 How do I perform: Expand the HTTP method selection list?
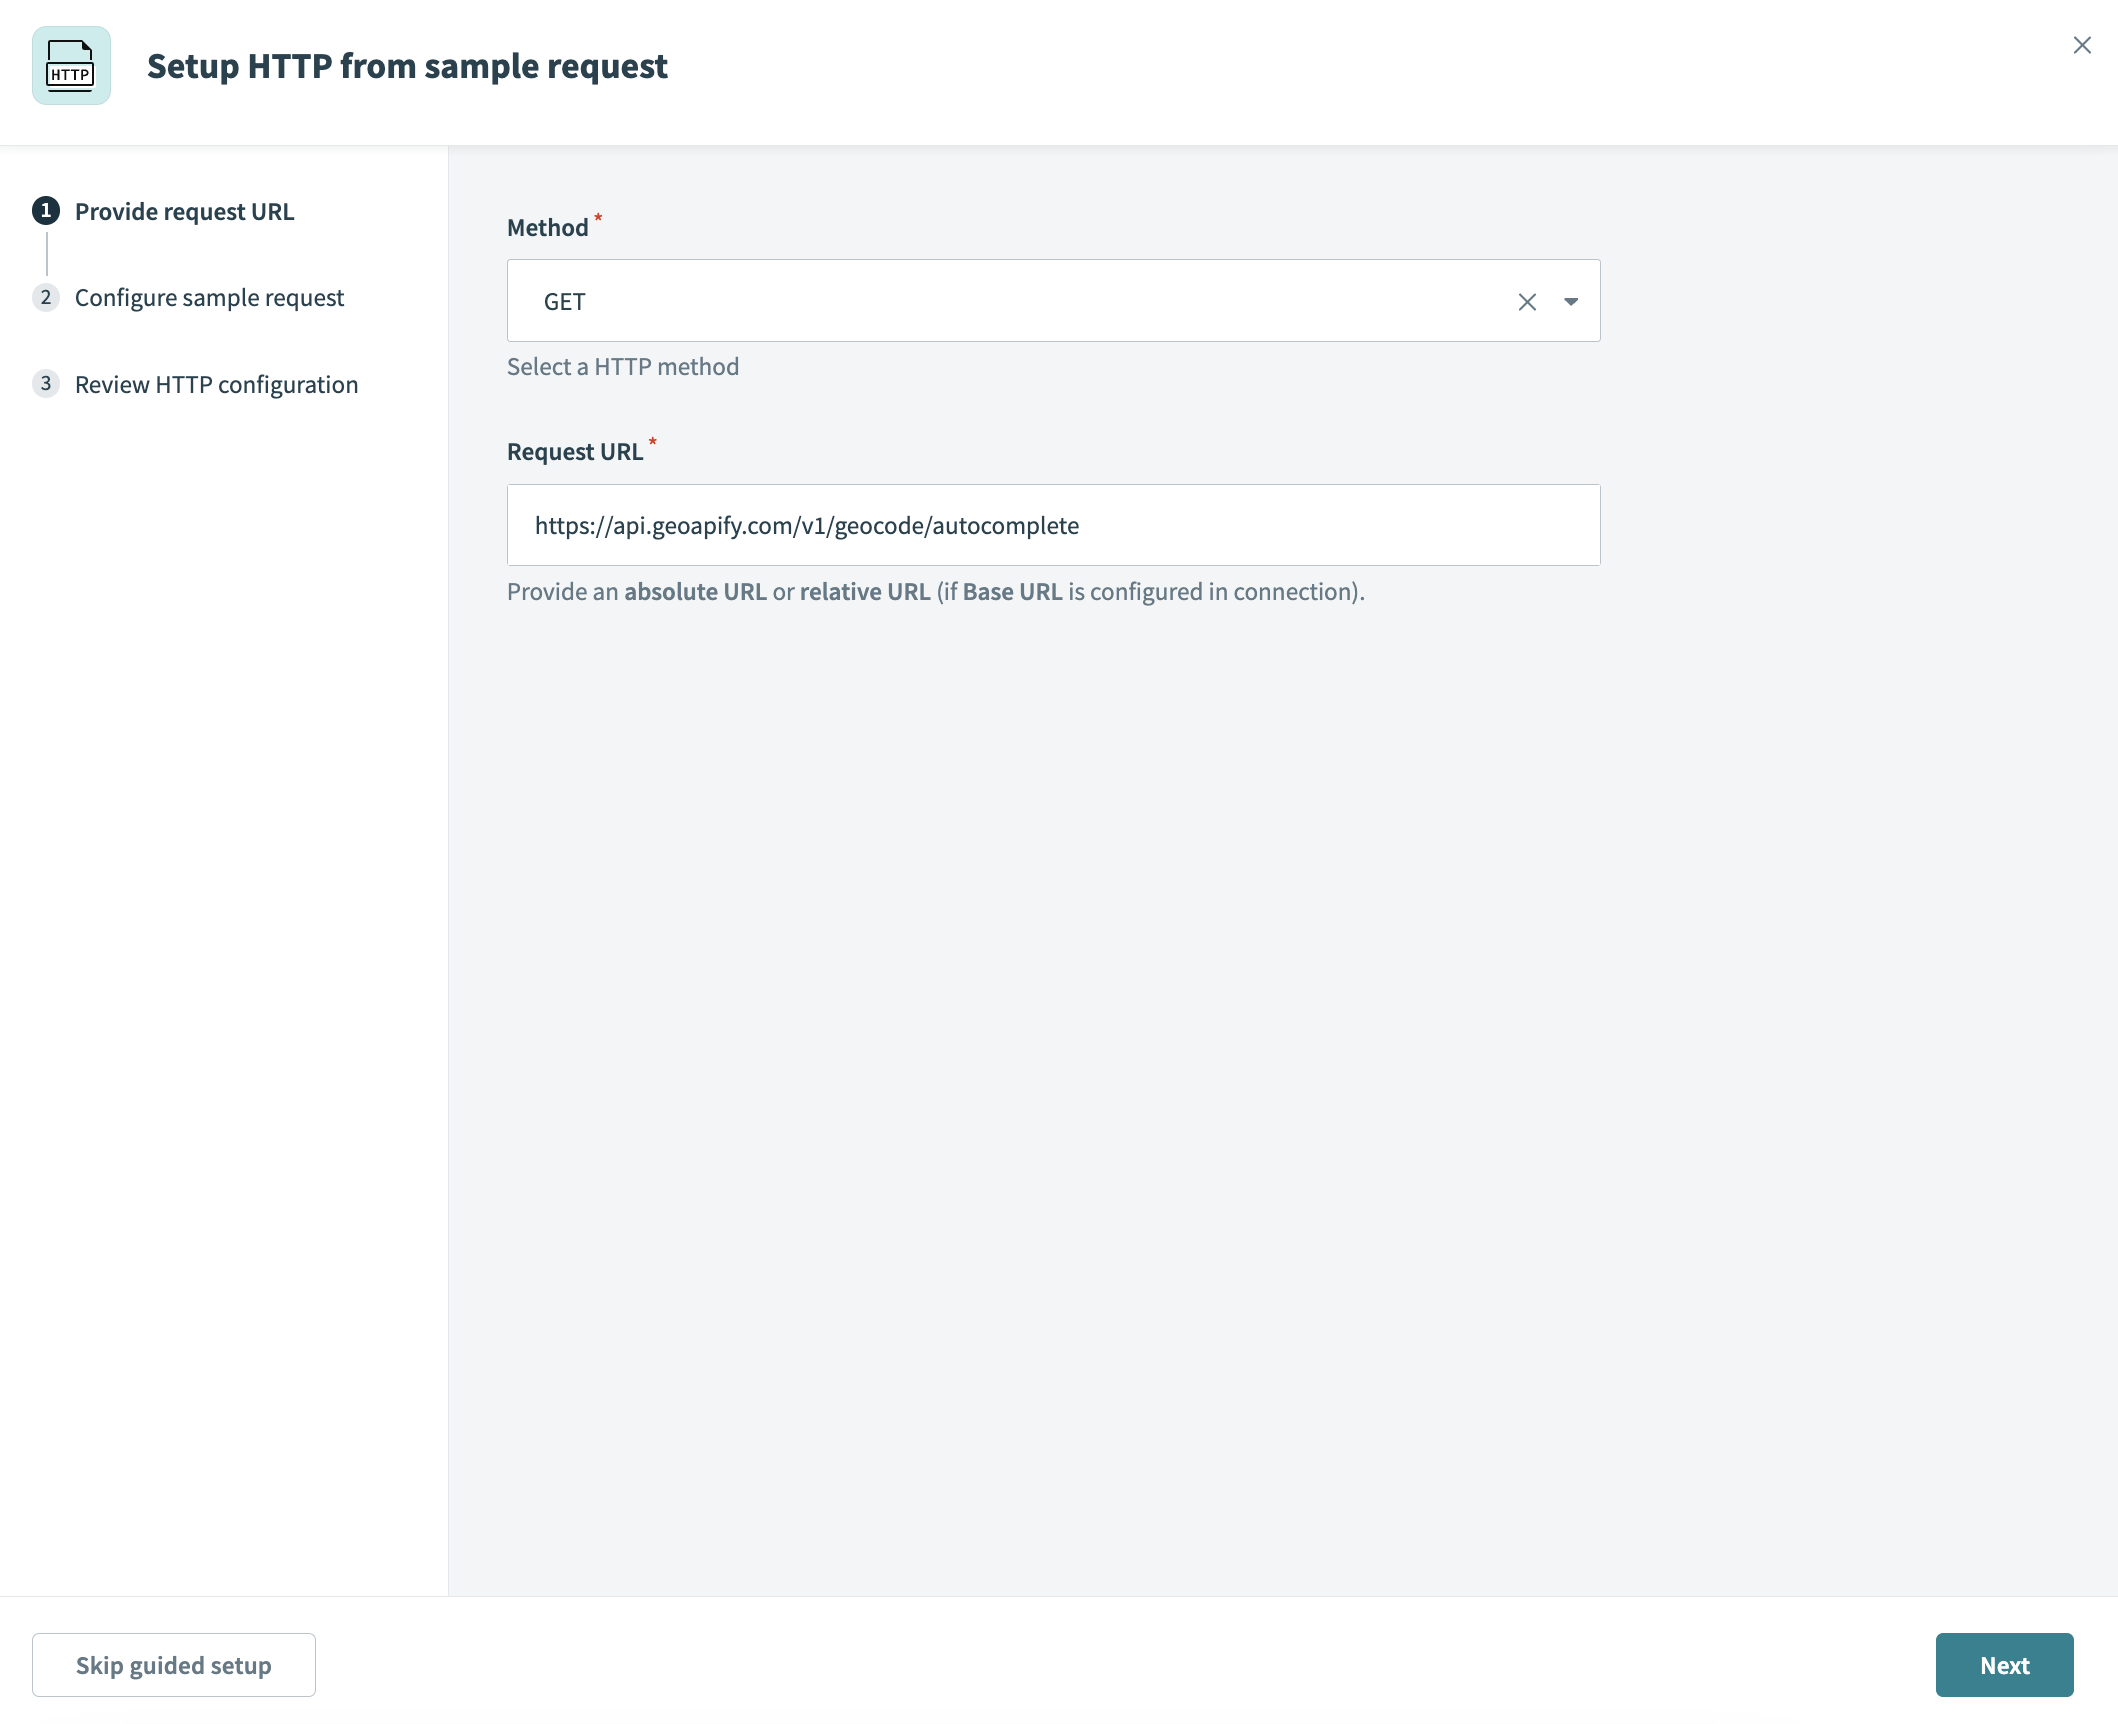(x=1570, y=301)
